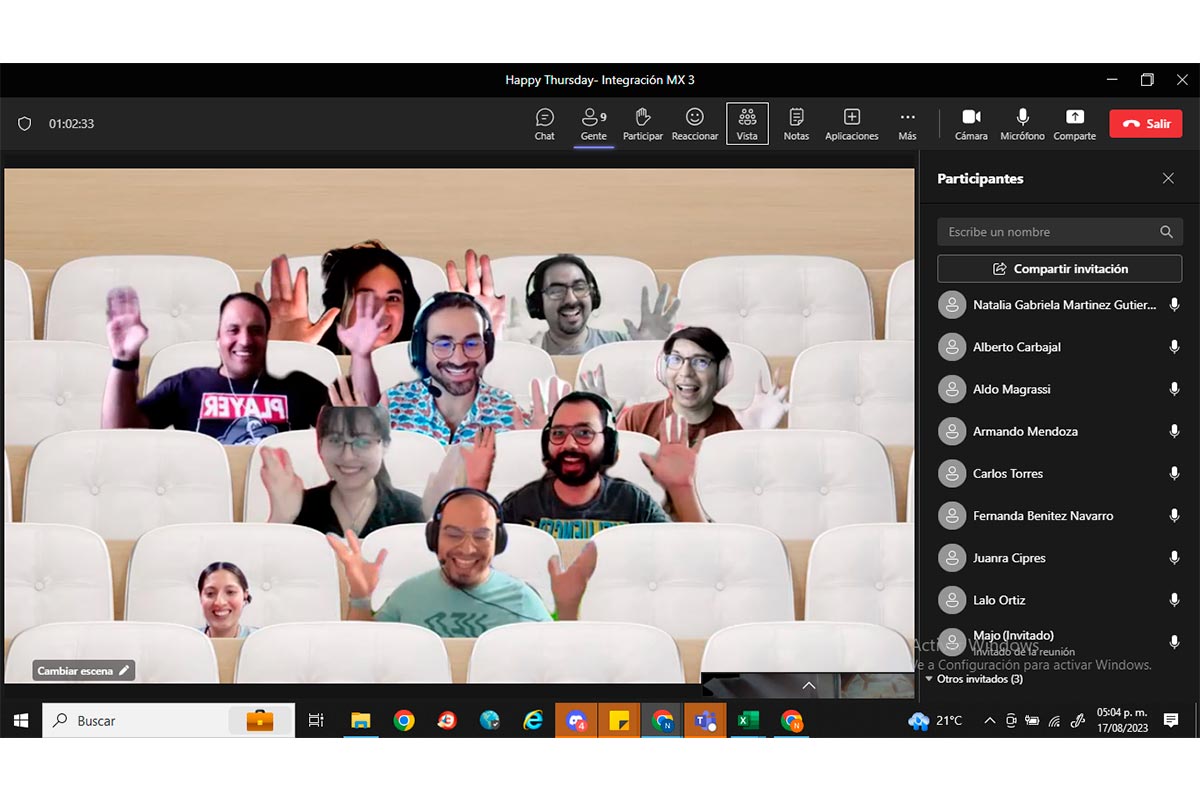
Task: Leave the meeting with Salir
Action: [1146, 124]
